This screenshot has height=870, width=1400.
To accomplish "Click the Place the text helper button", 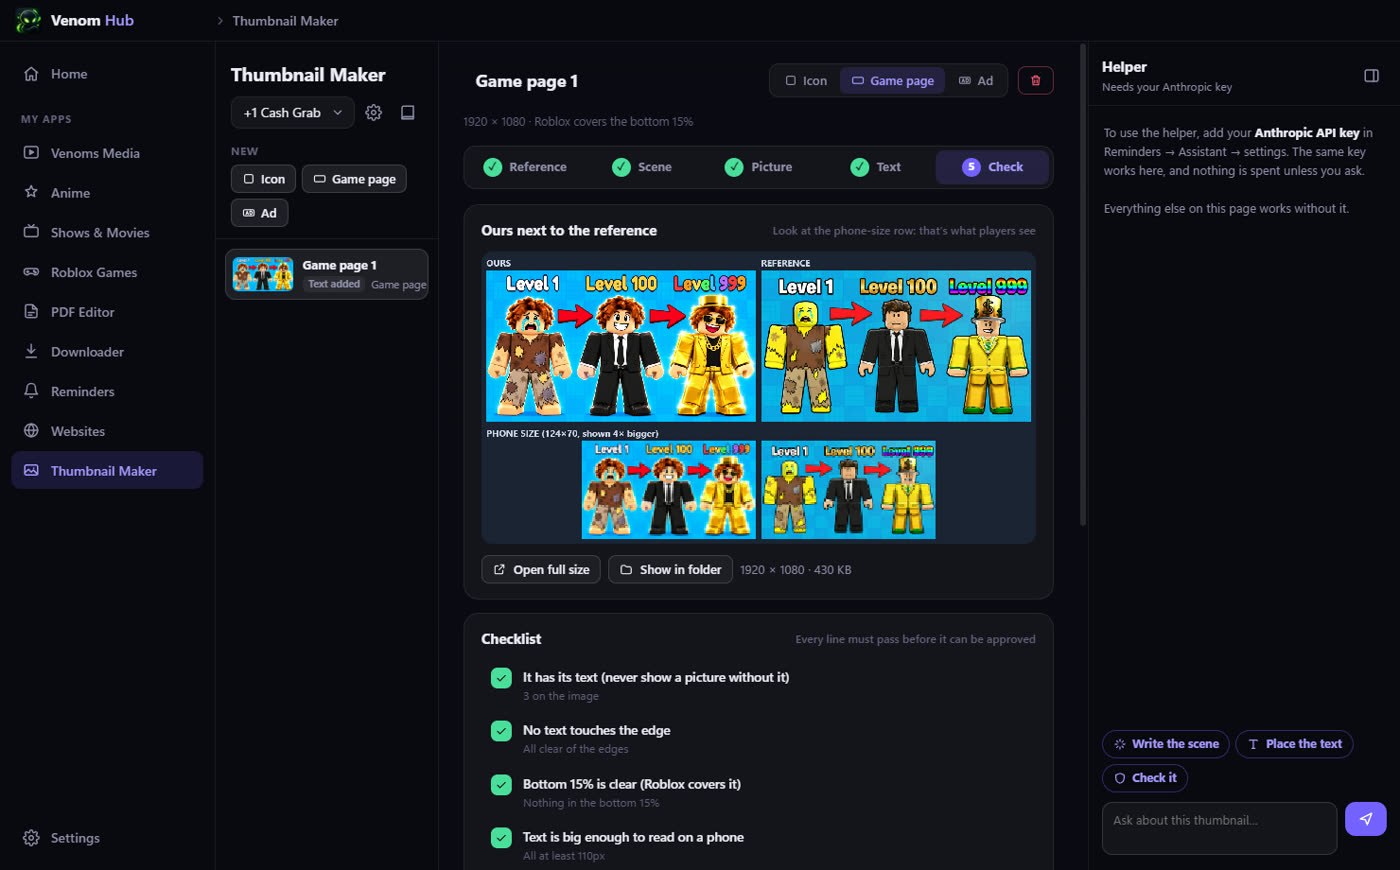I will click(1295, 744).
